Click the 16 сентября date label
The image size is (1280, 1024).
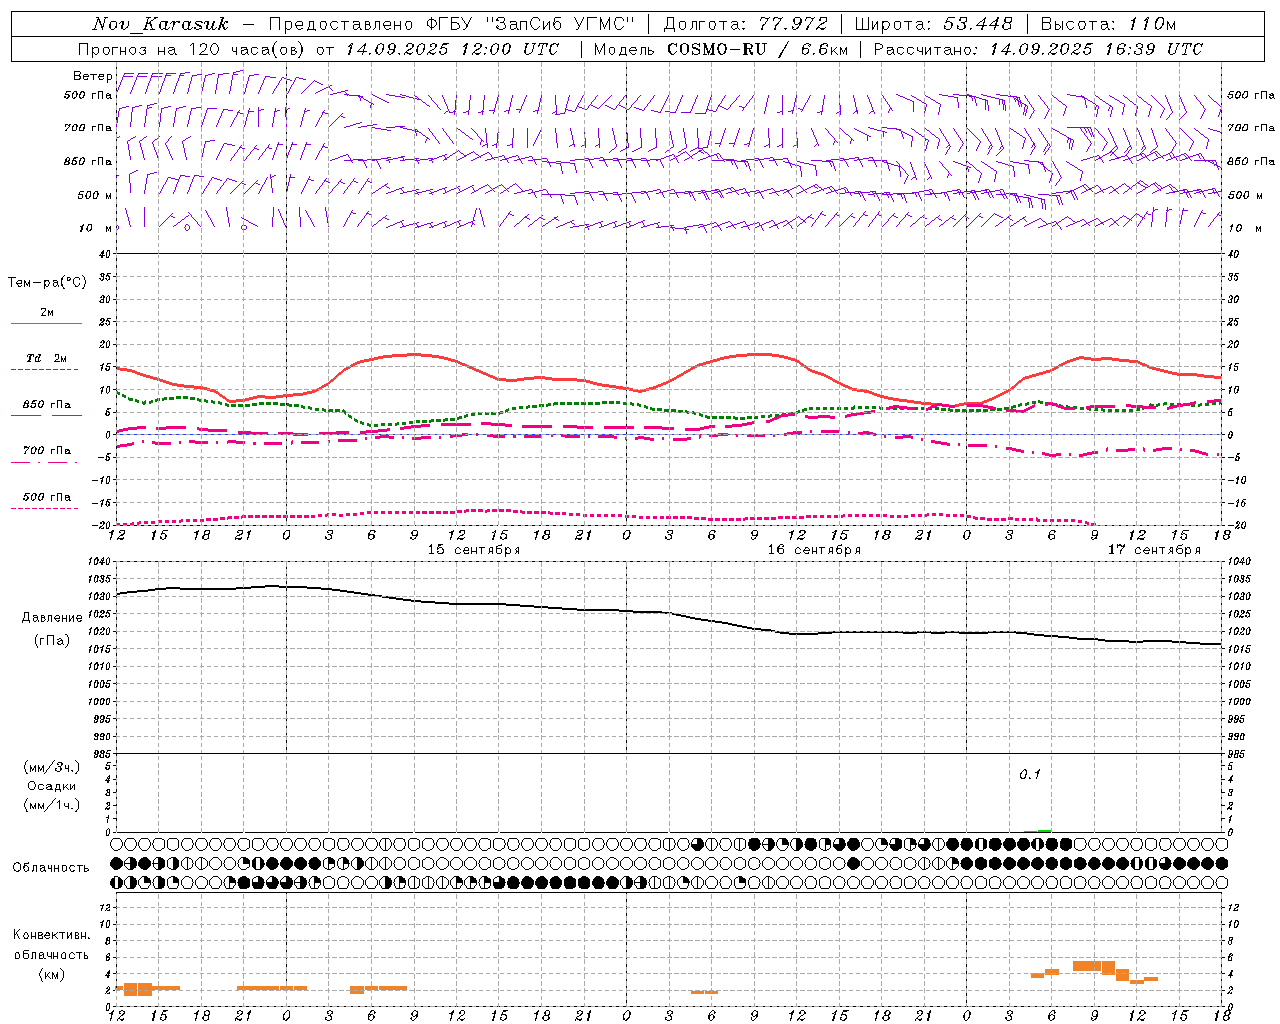click(x=814, y=550)
